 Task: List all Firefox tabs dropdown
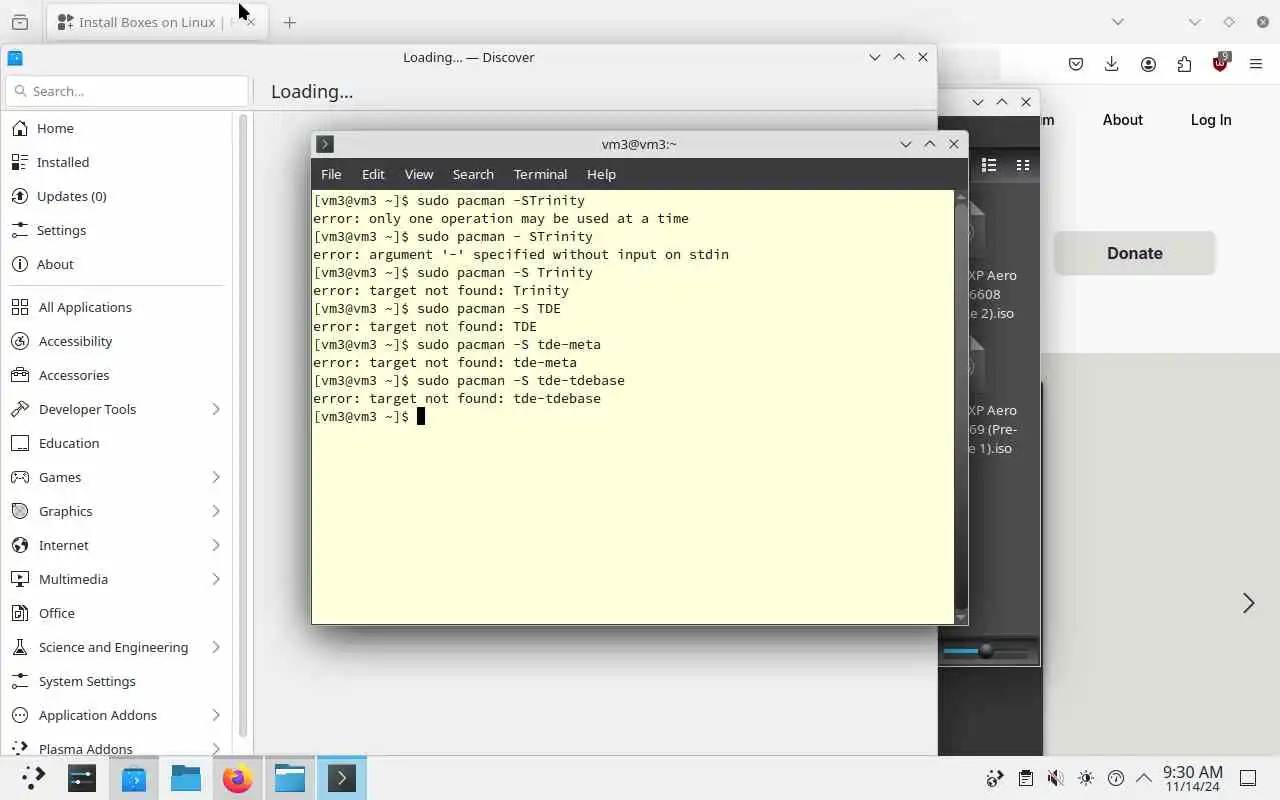(1118, 22)
